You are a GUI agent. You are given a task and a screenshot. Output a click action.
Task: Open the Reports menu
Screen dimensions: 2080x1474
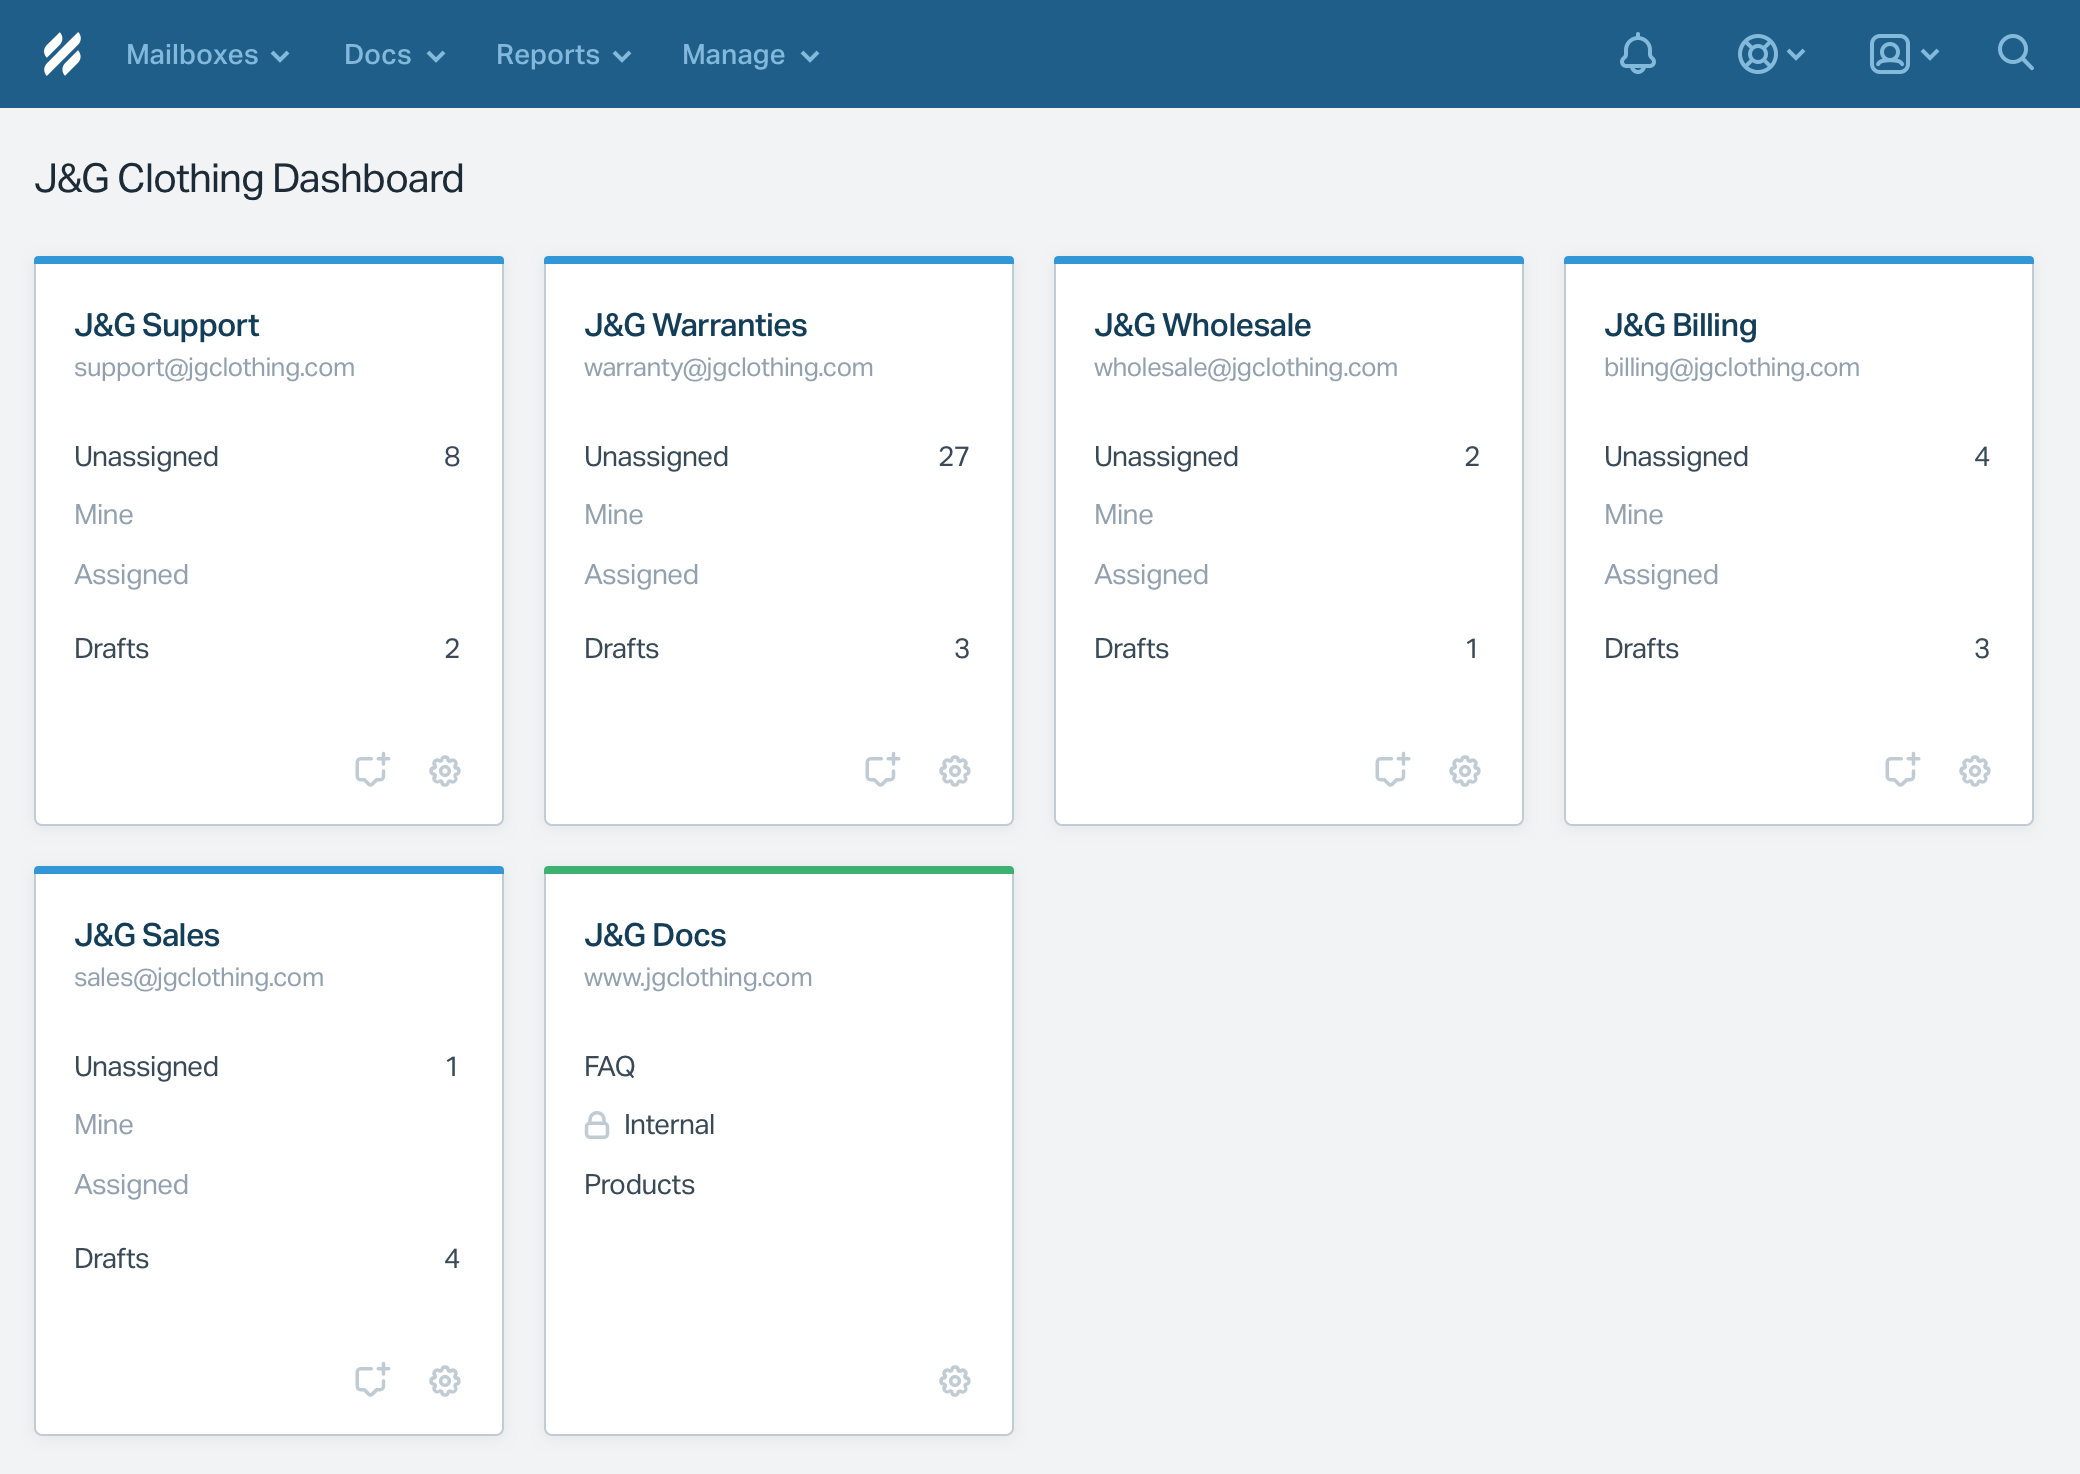563,55
